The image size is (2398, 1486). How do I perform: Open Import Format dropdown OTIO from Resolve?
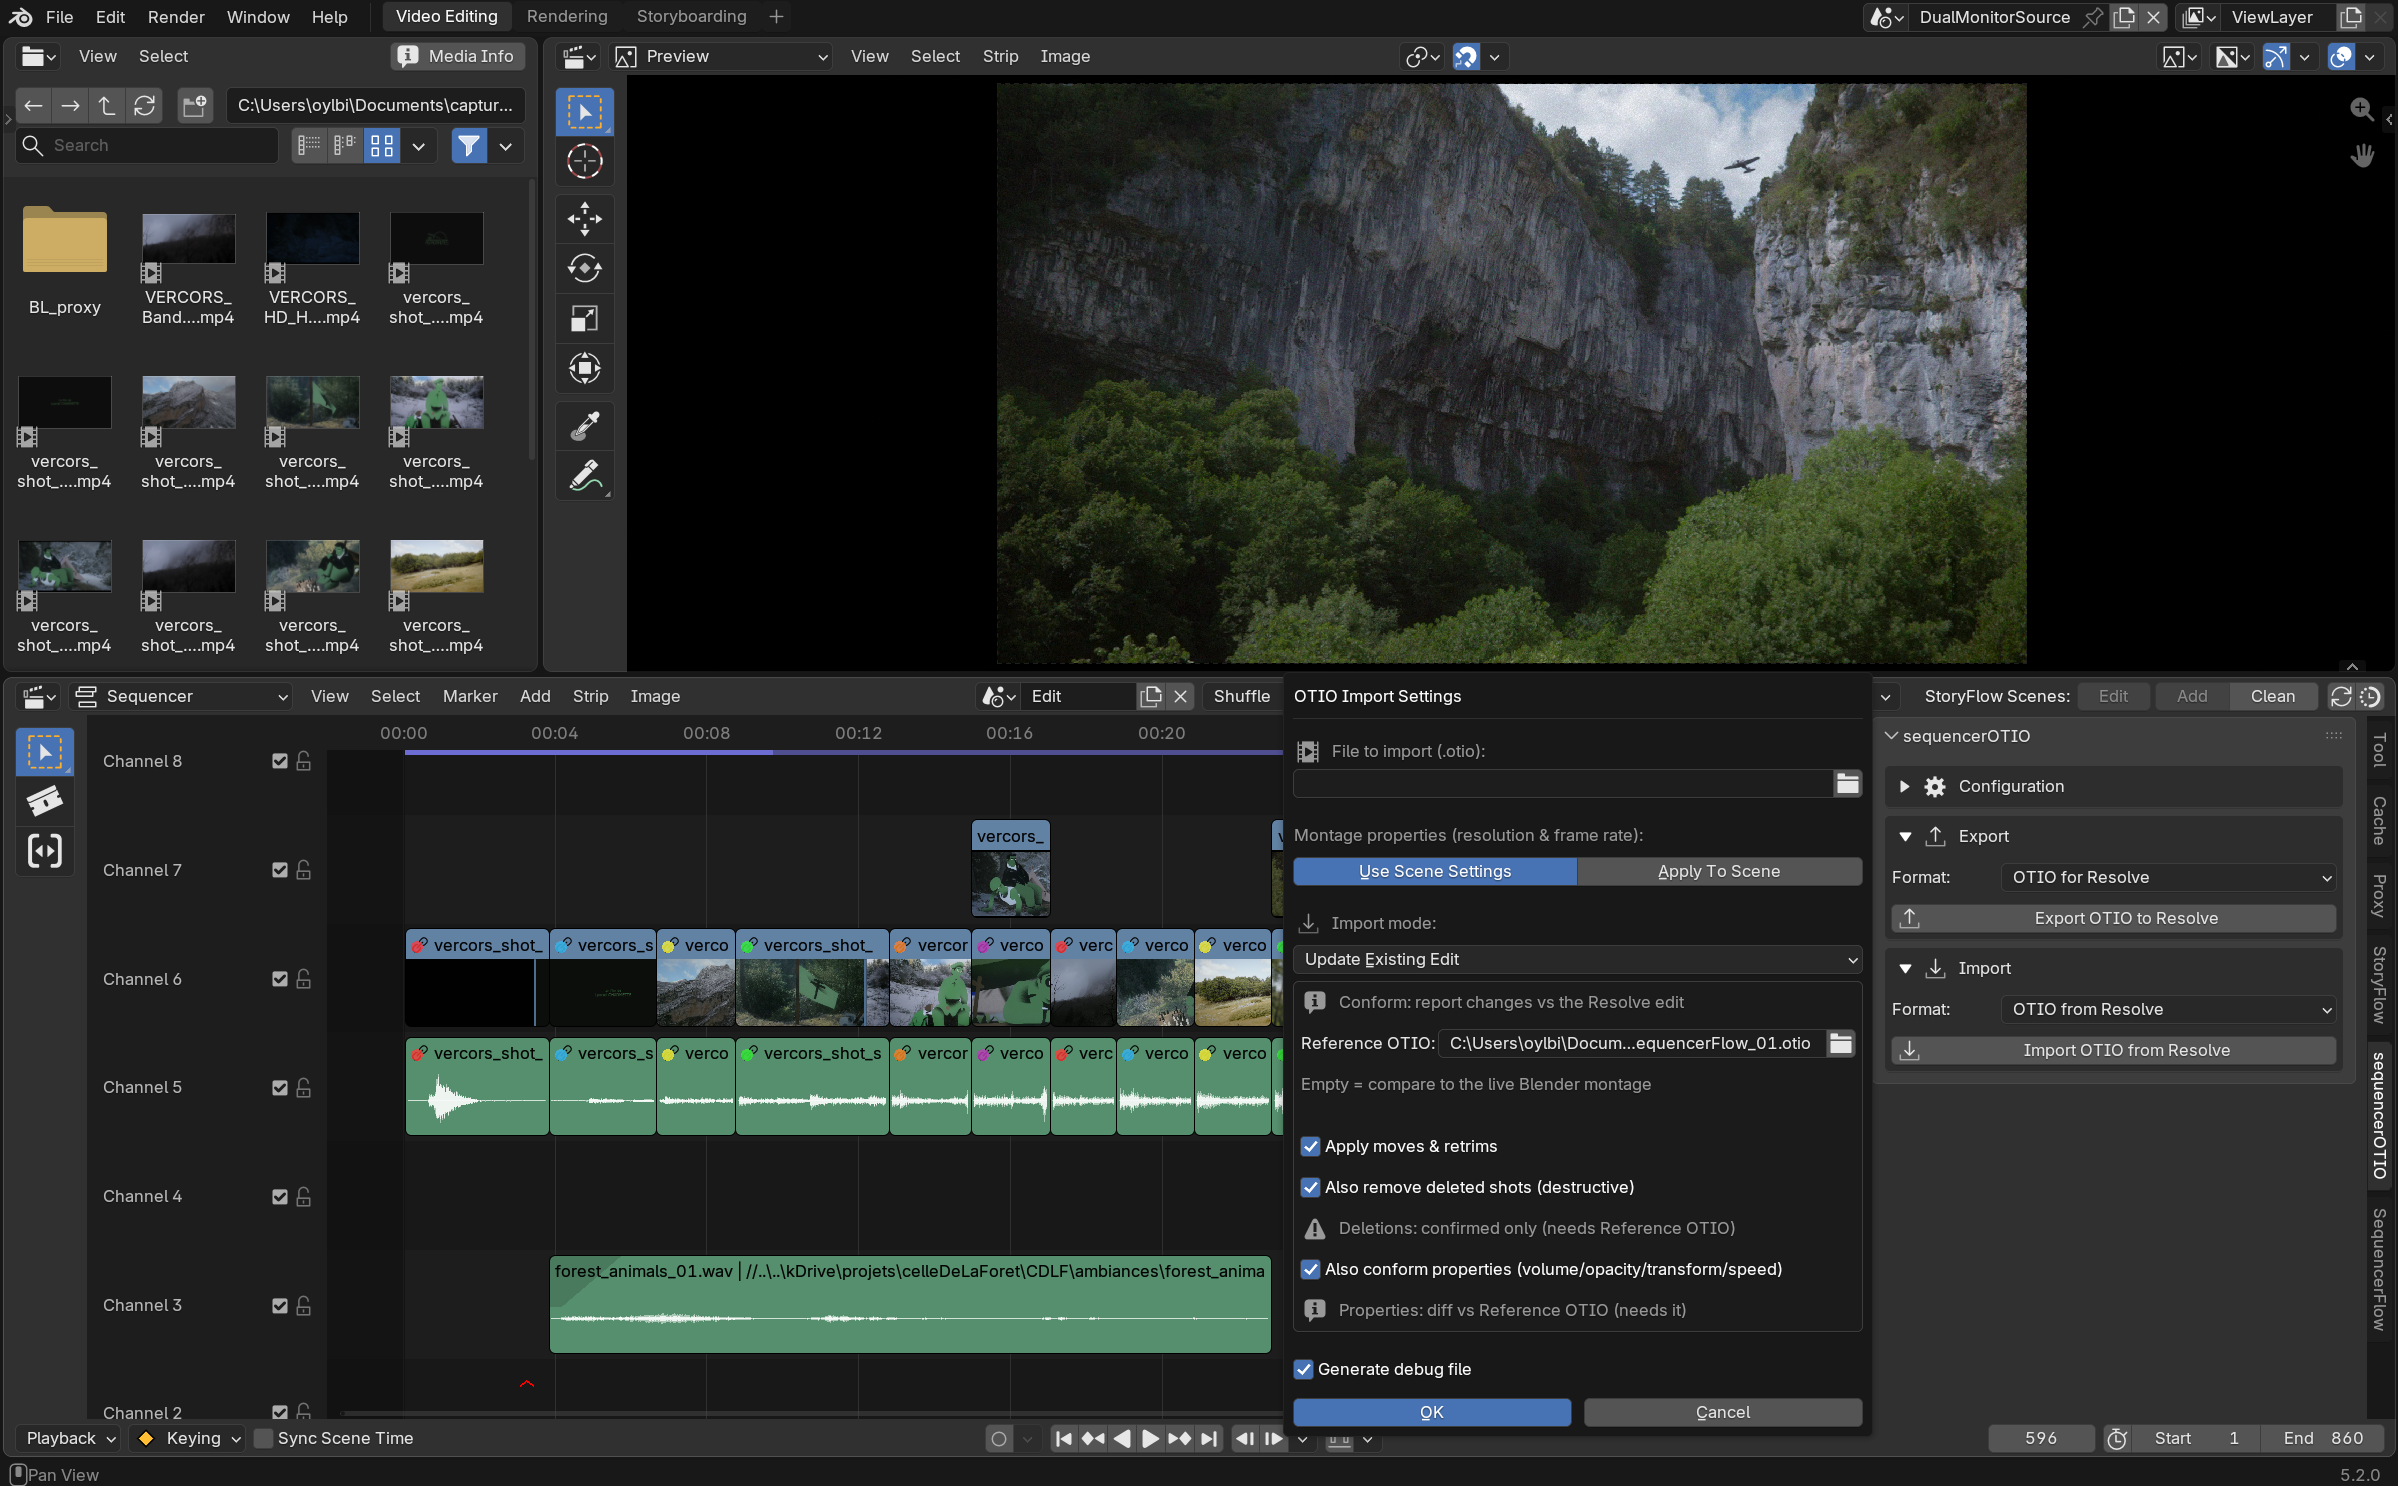(2168, 1009)
